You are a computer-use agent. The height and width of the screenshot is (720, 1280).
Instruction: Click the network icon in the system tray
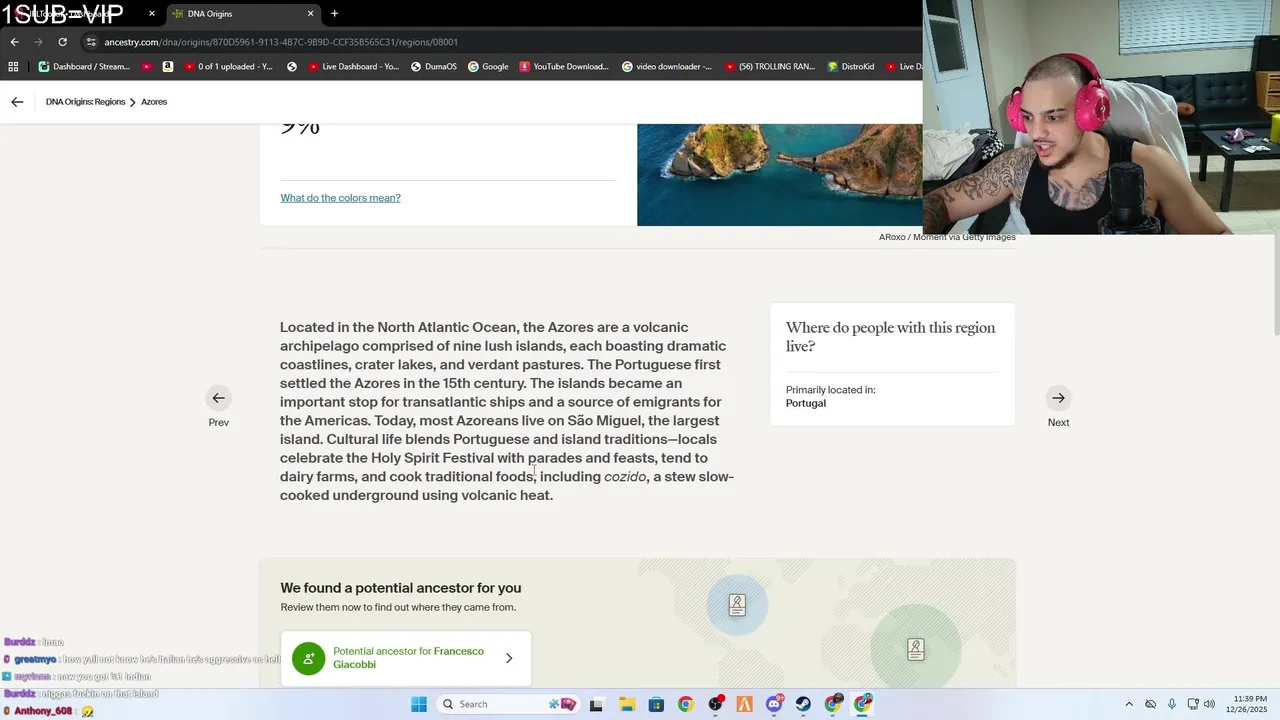pyautogui.click(x=1194, y=704)
